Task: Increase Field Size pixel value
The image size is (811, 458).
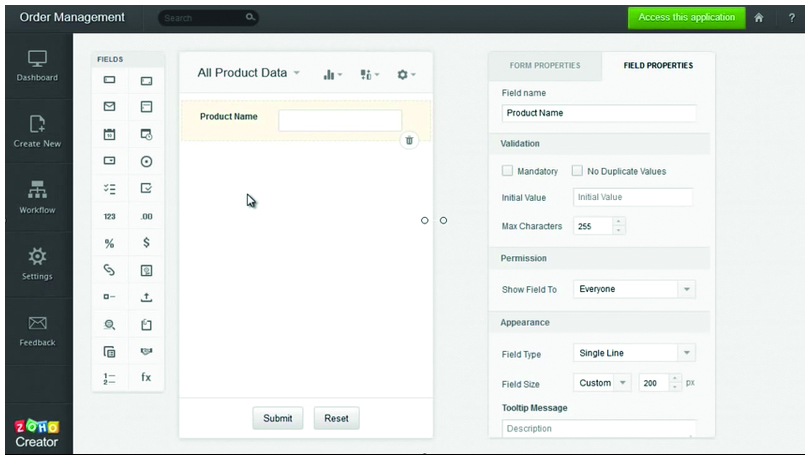Action: pyautogui.click(x=675, y=379)
